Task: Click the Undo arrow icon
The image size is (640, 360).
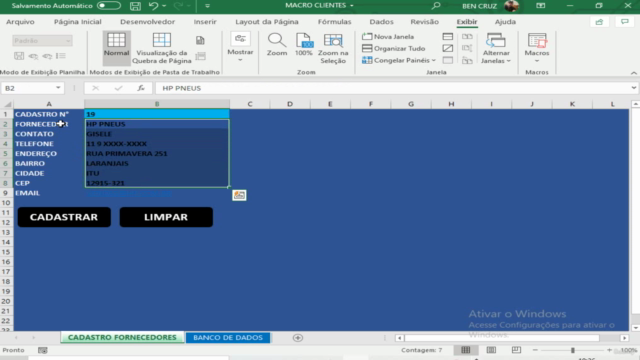Action: tap(153, 6)
